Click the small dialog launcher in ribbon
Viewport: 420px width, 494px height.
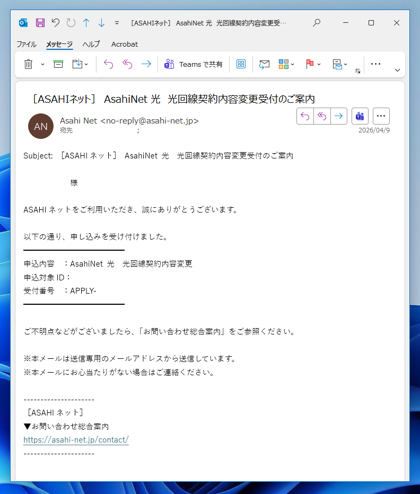point(358,71)
